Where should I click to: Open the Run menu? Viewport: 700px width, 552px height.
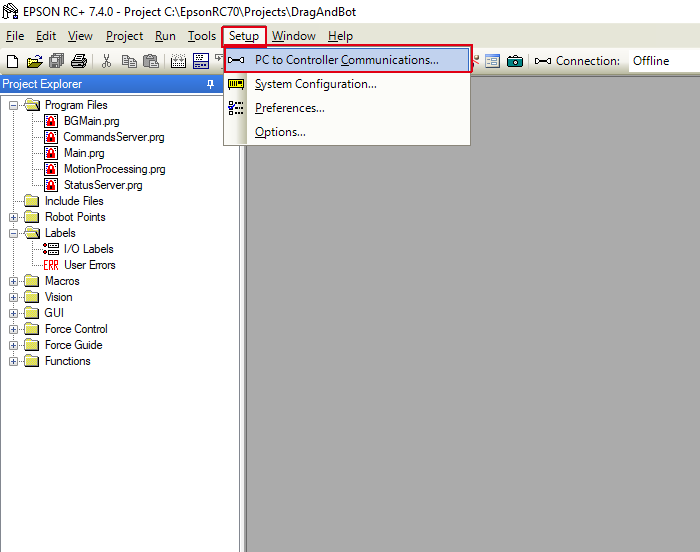165,36
